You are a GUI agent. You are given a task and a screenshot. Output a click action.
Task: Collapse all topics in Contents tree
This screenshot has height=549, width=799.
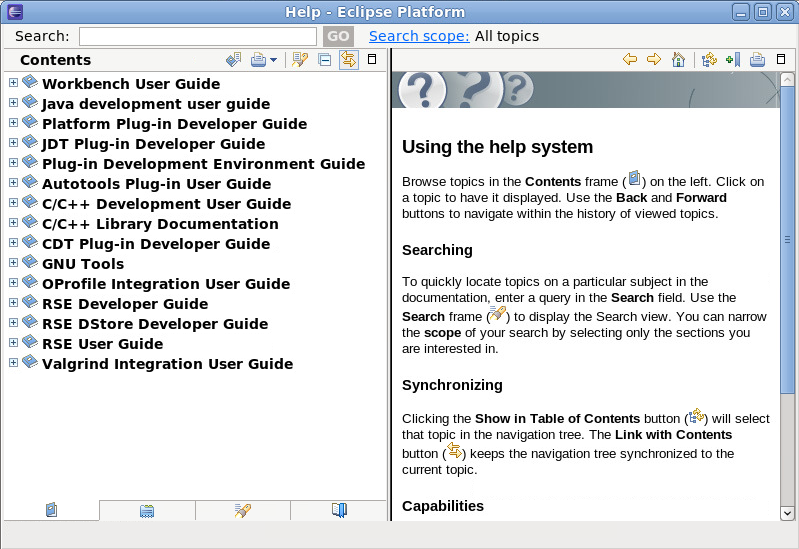pyautogui.click(x=324, y=60)
